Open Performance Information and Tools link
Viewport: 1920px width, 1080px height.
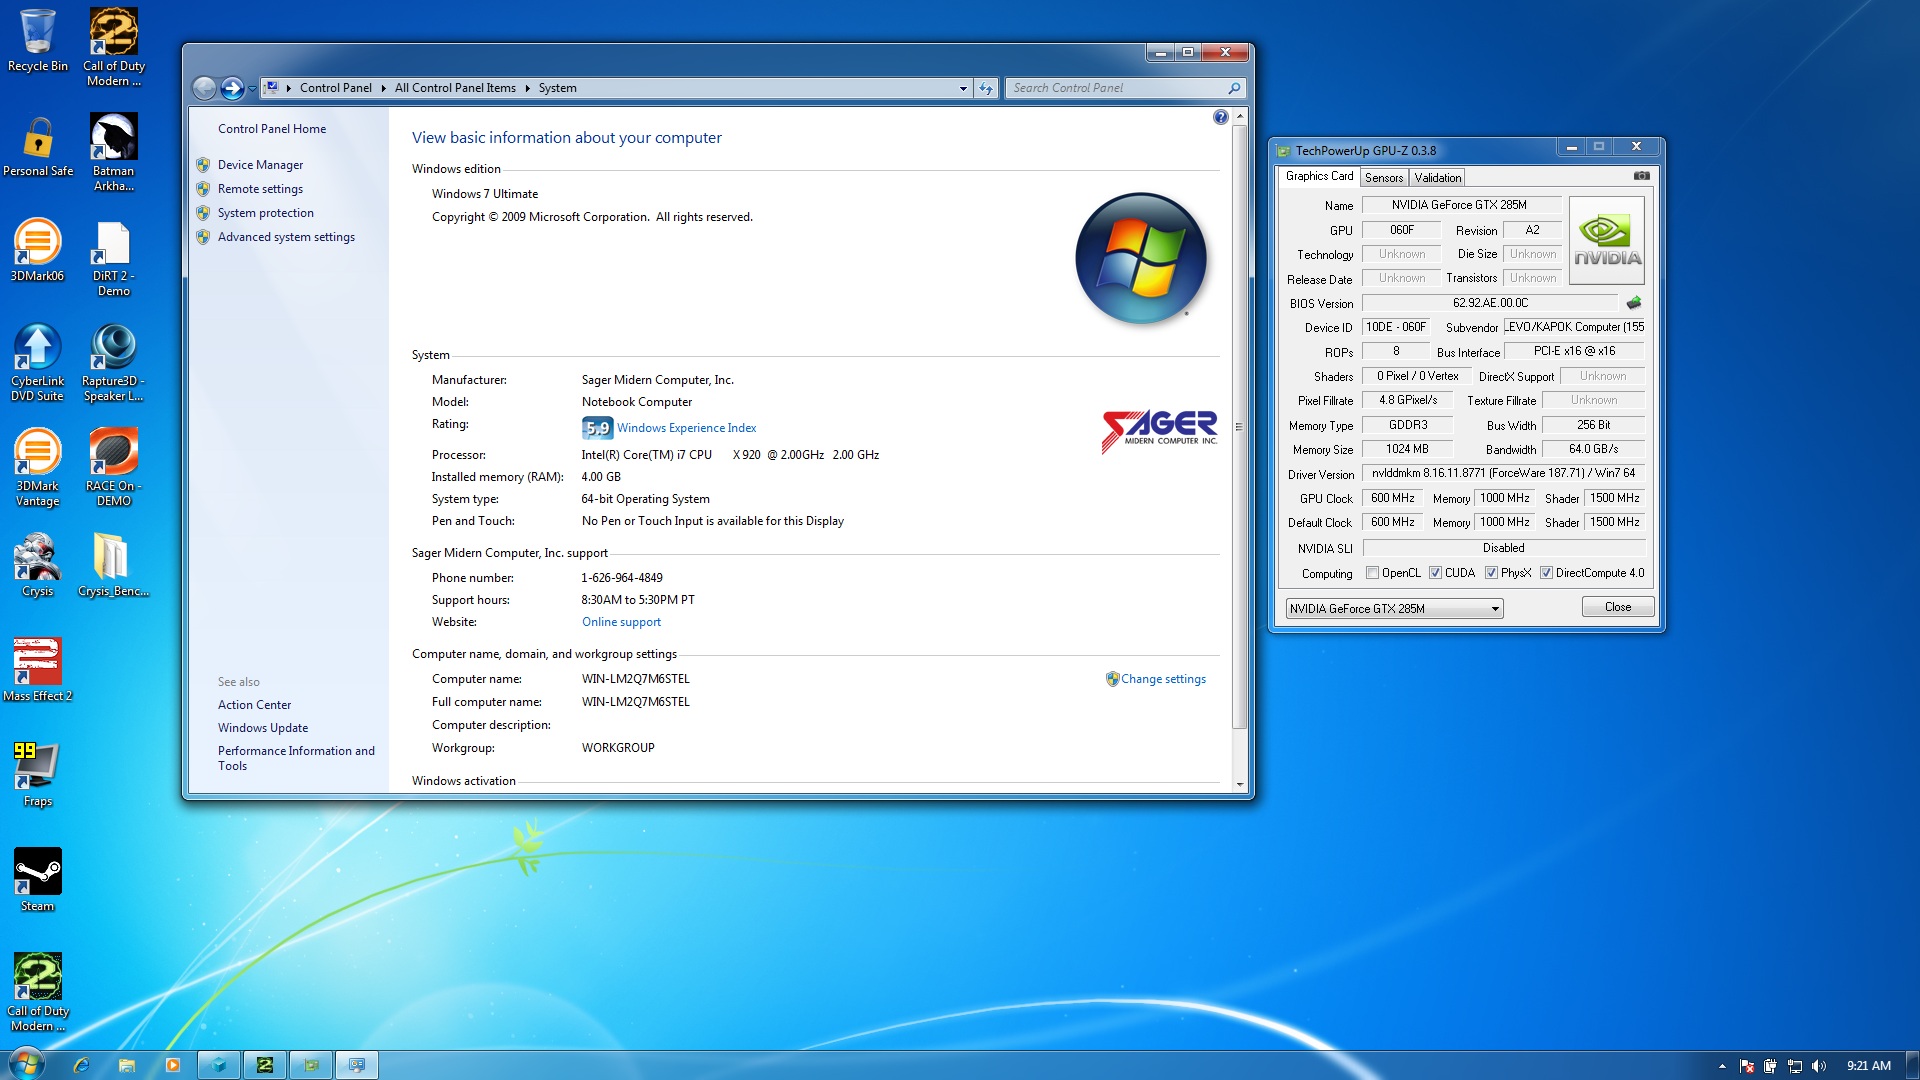296,758
